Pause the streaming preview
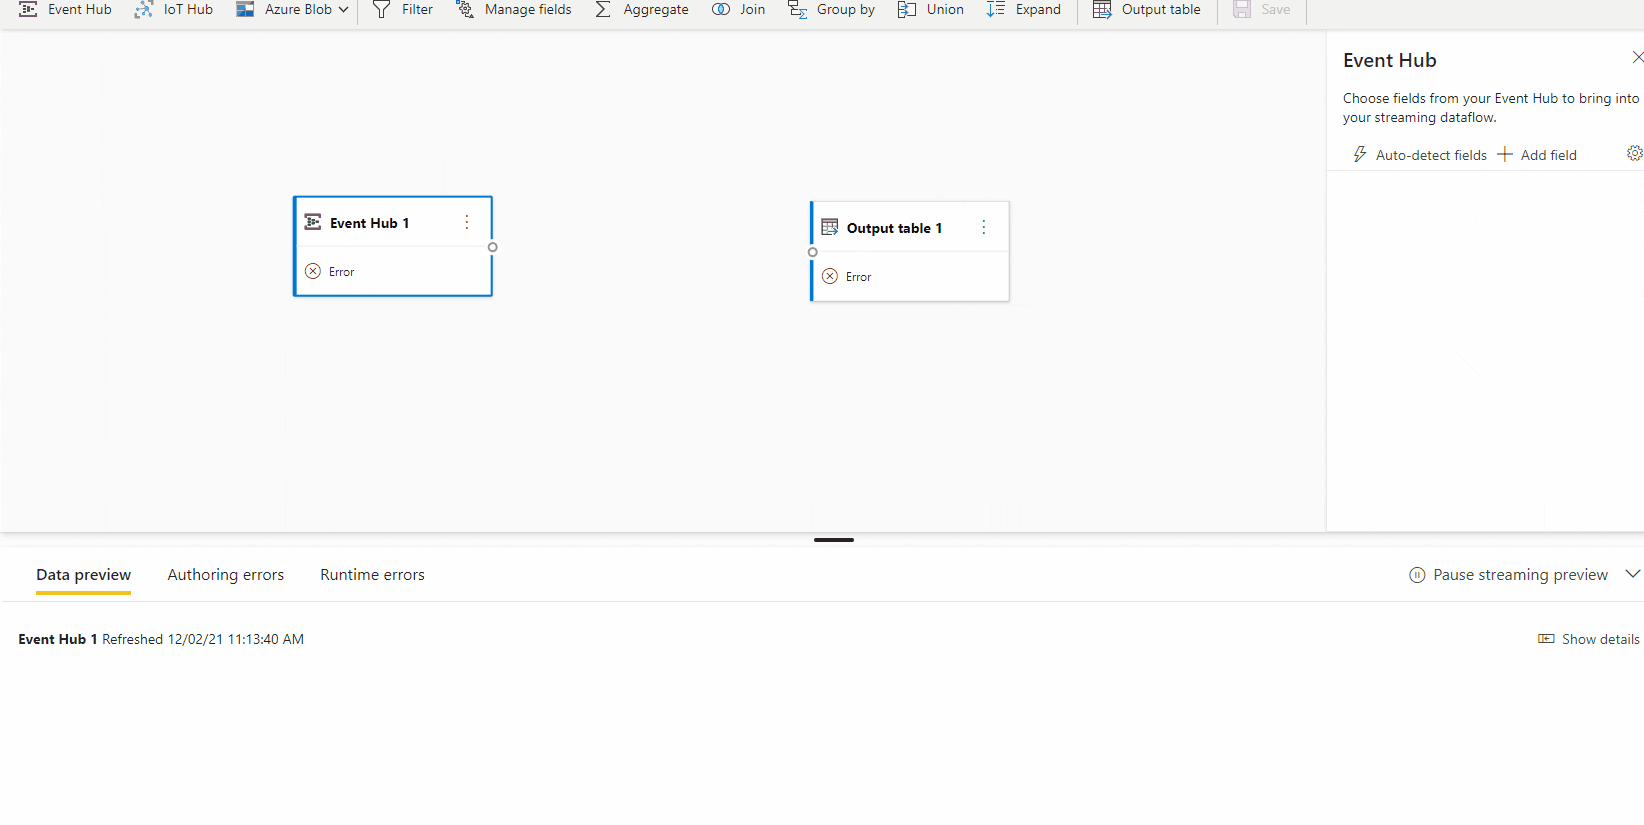The image size is (1644, 825). tap(1508, 575)
